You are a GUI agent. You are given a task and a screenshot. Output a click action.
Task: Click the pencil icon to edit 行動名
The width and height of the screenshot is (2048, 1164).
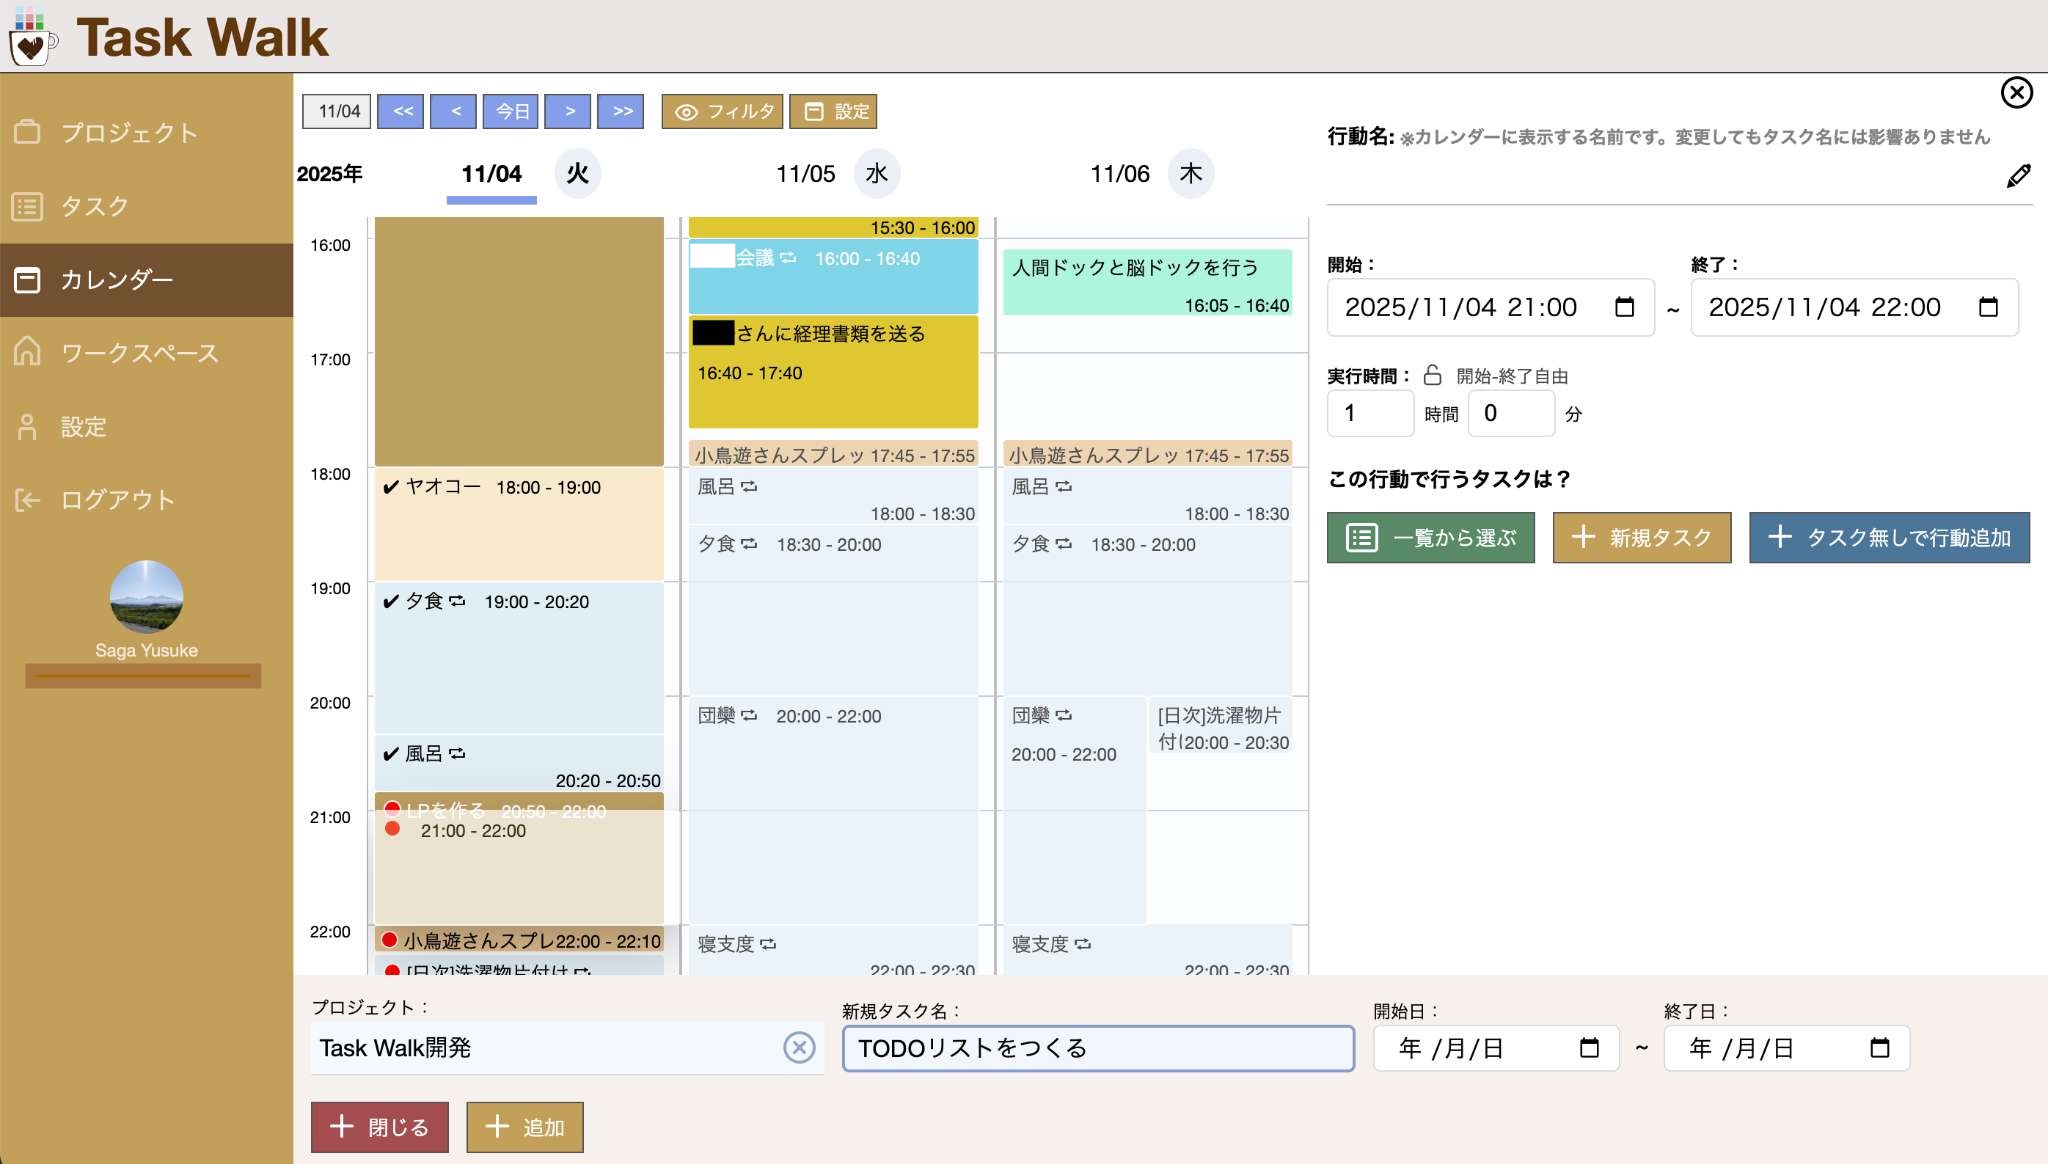(x=2020, y=175)
